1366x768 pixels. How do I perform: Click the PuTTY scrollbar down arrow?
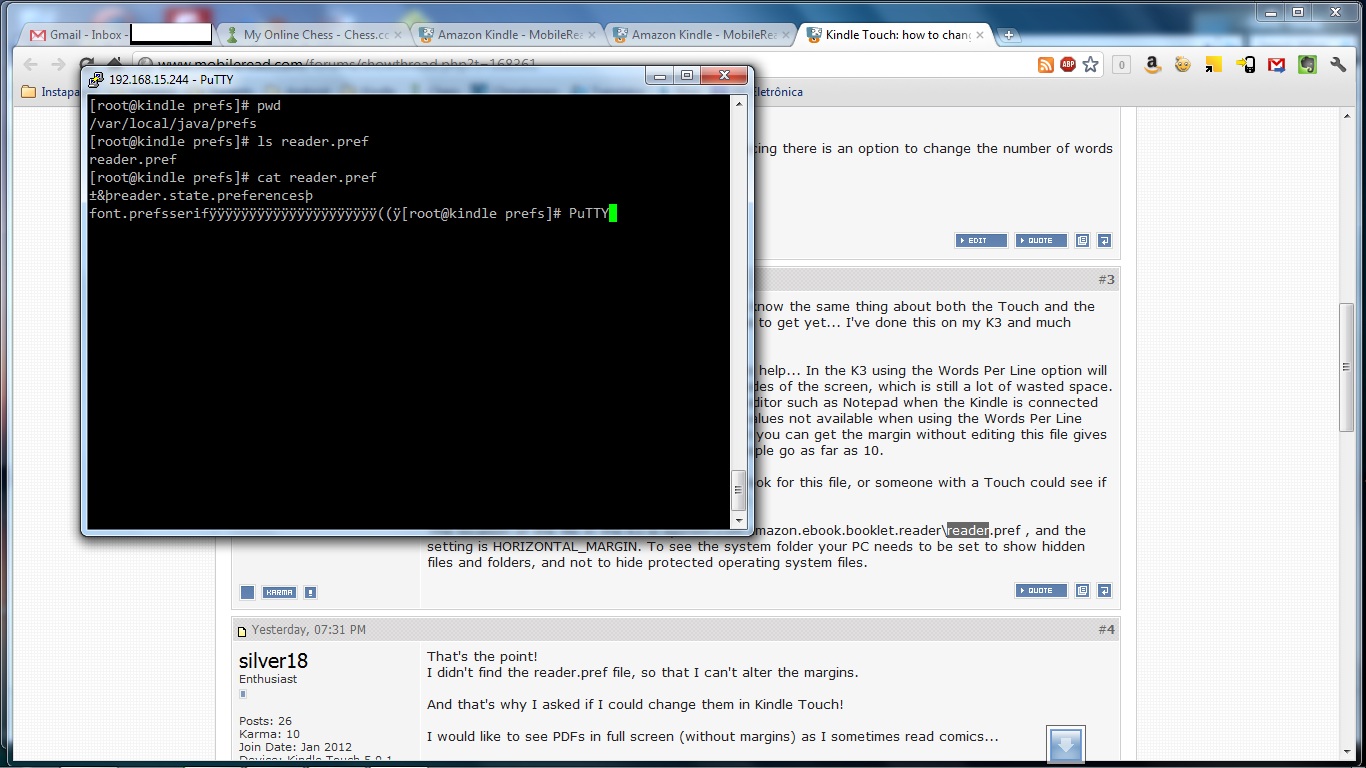(x=739, y=520)
